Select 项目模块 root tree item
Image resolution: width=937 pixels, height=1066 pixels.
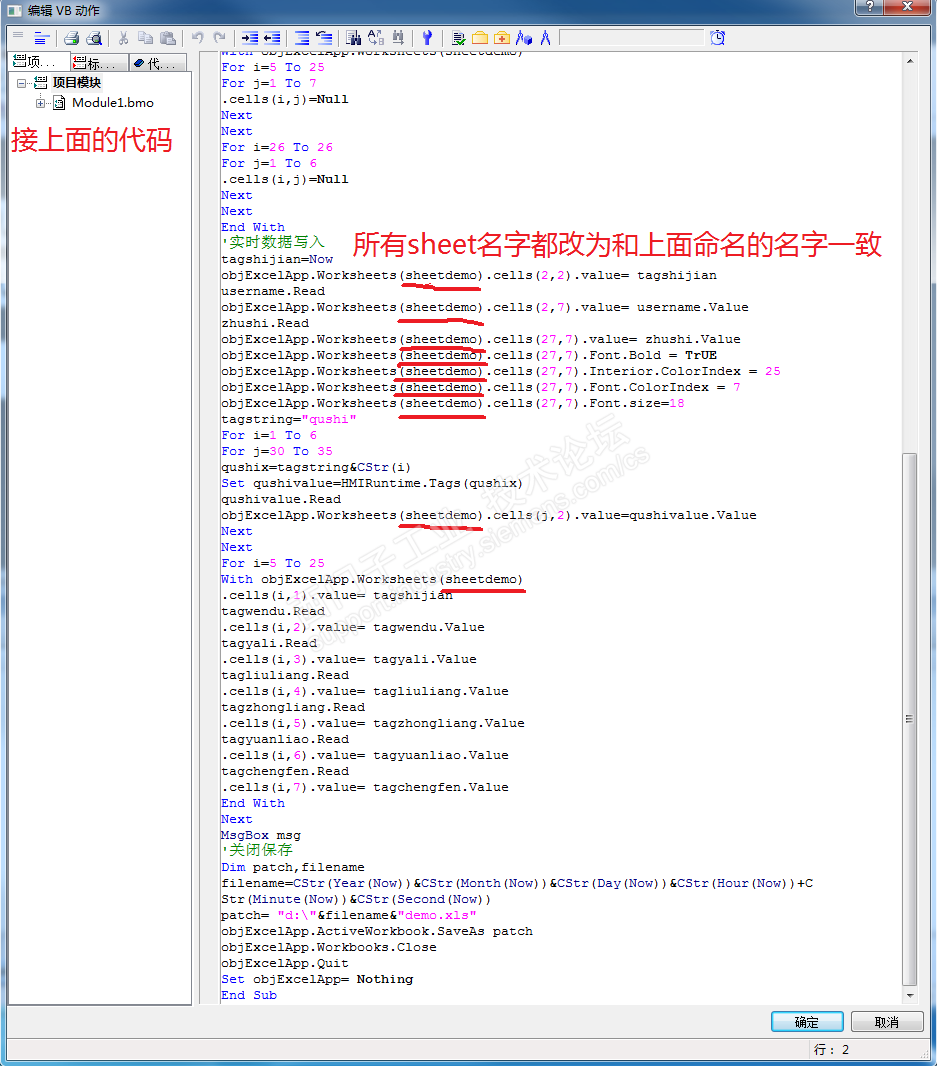77,82
